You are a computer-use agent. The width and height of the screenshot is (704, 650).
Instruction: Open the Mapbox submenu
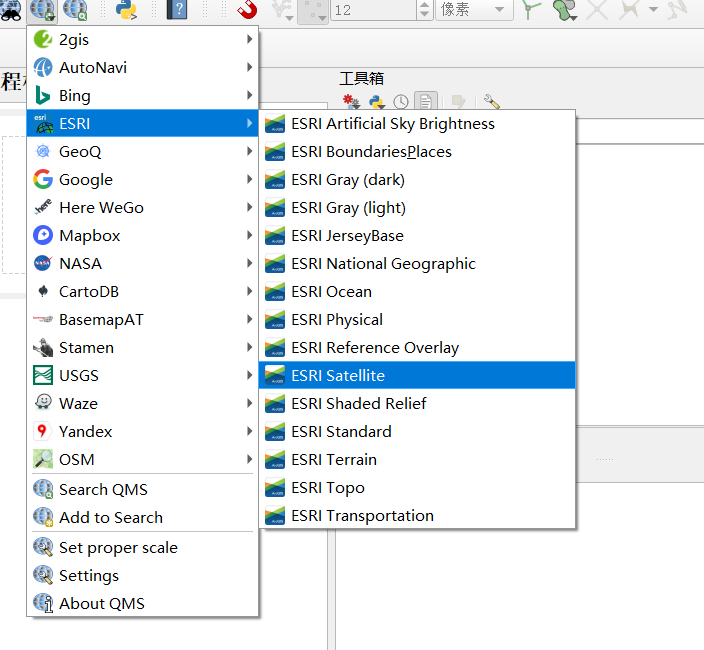pos(142,235)
